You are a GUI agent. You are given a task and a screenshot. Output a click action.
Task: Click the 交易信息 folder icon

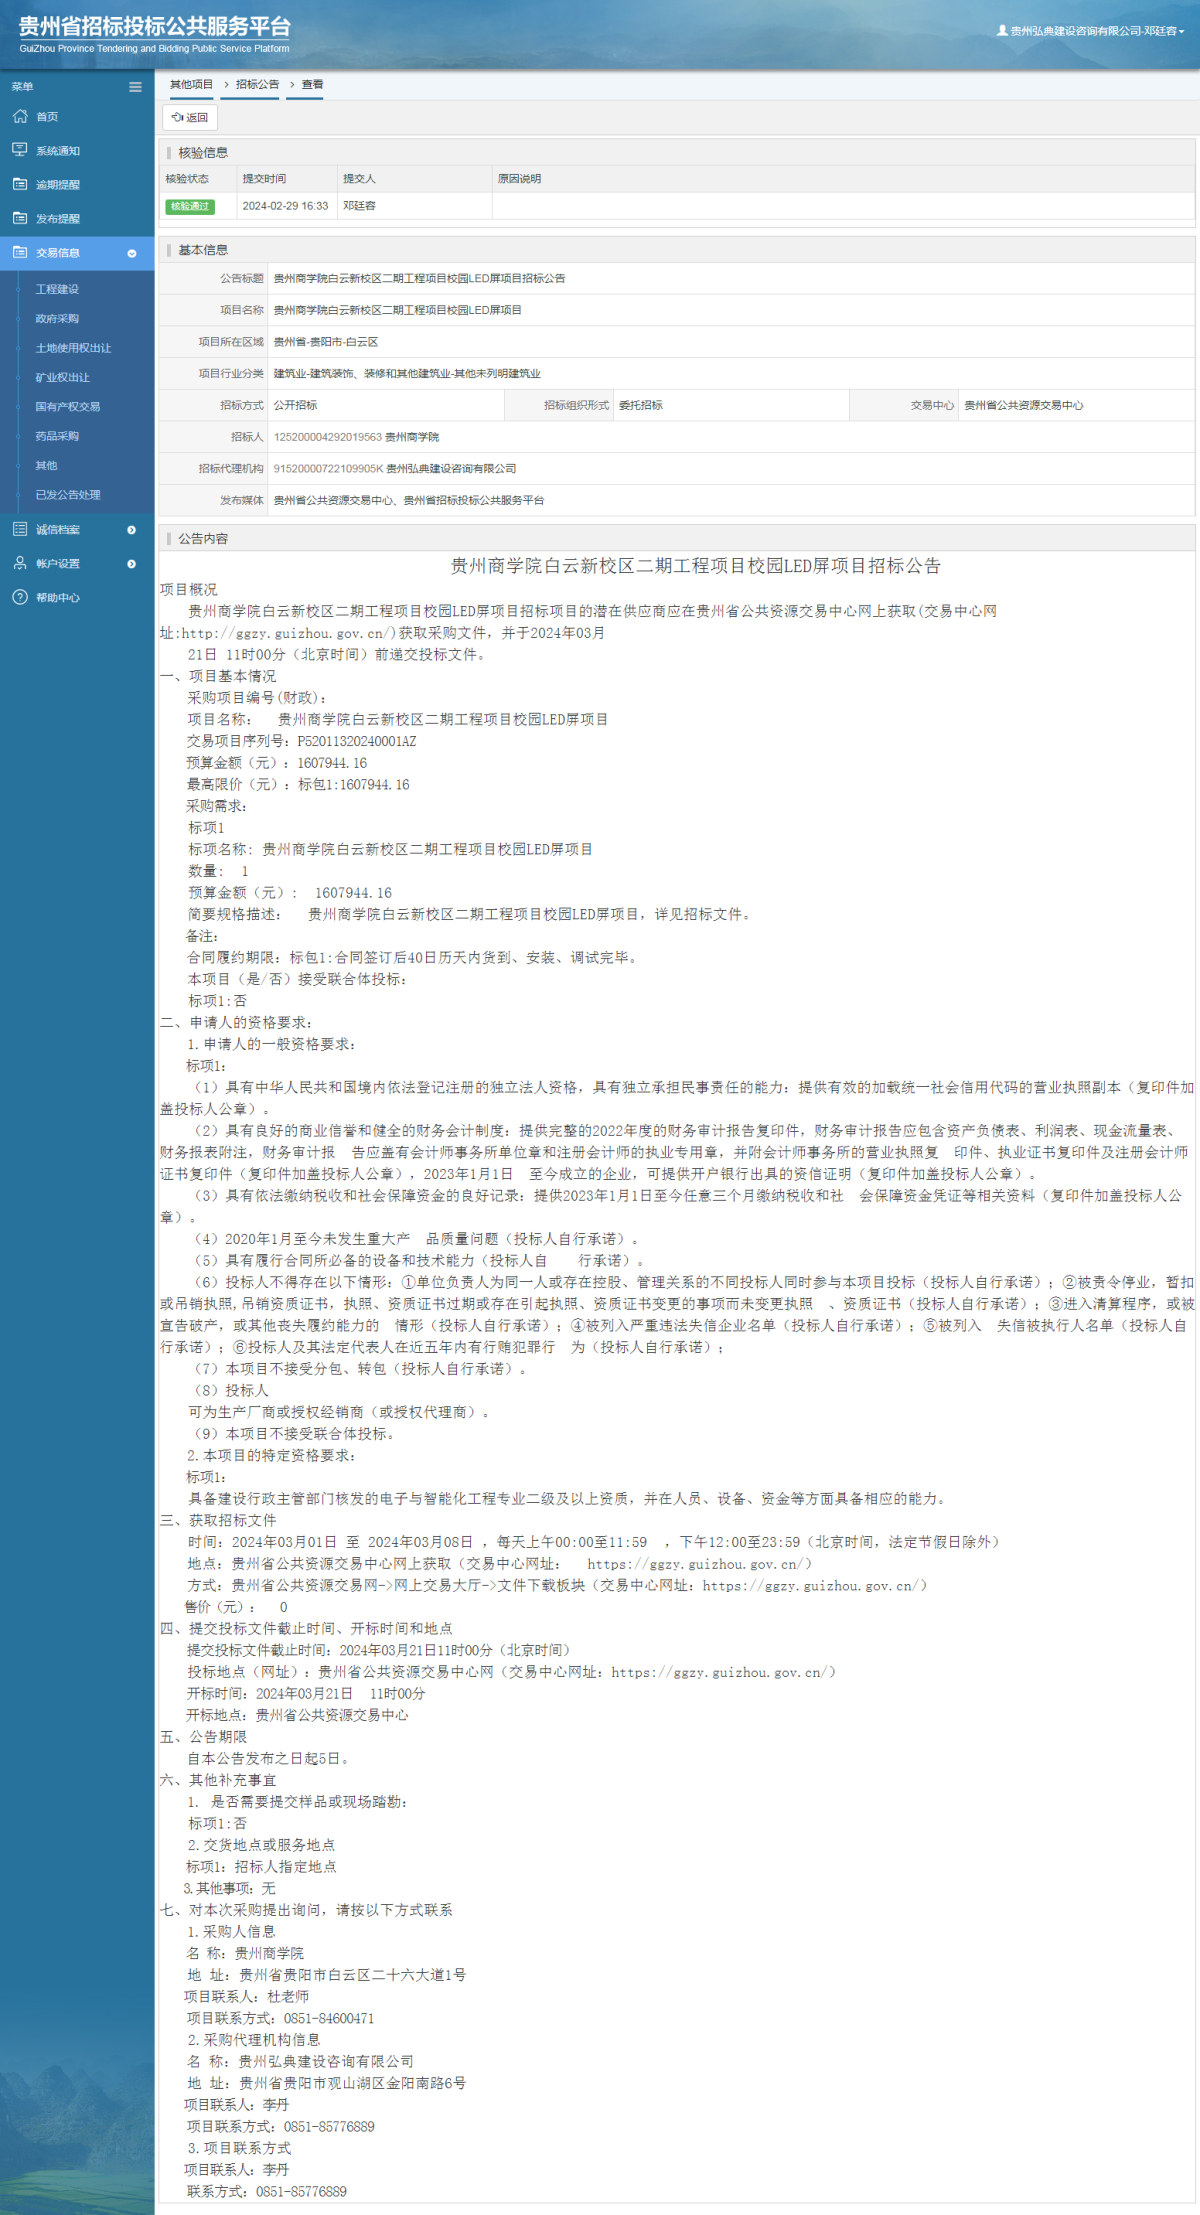point(20,253)
